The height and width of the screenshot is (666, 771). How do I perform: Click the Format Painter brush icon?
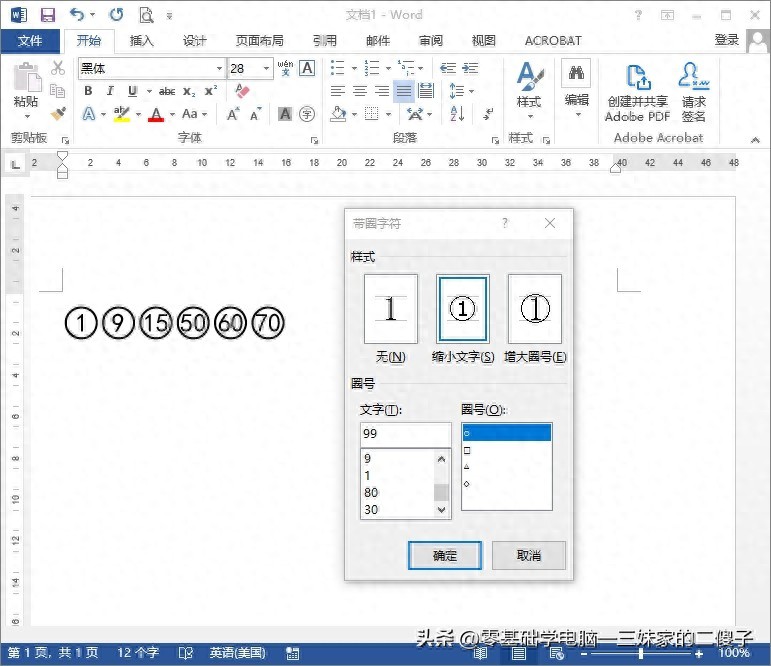click(x=58, y=115)
